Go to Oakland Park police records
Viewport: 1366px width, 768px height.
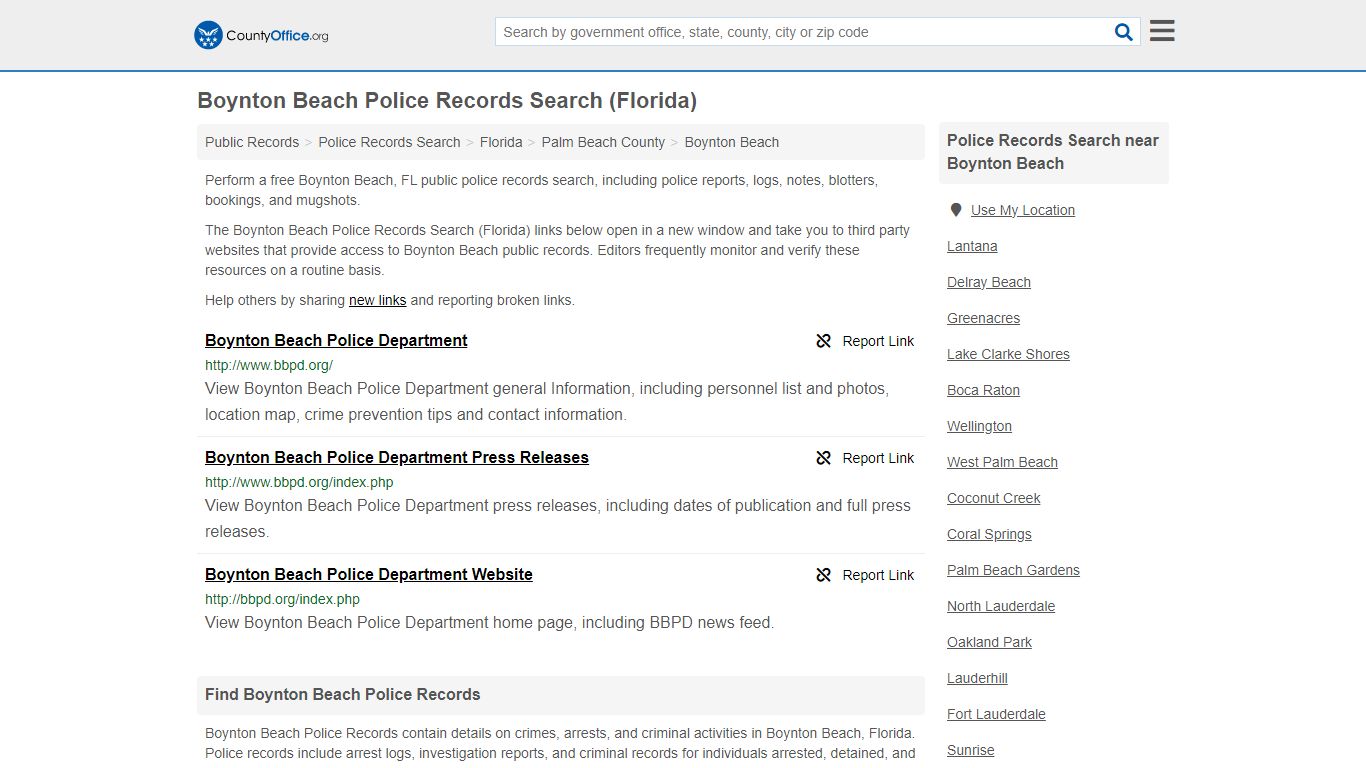[989, 642]
